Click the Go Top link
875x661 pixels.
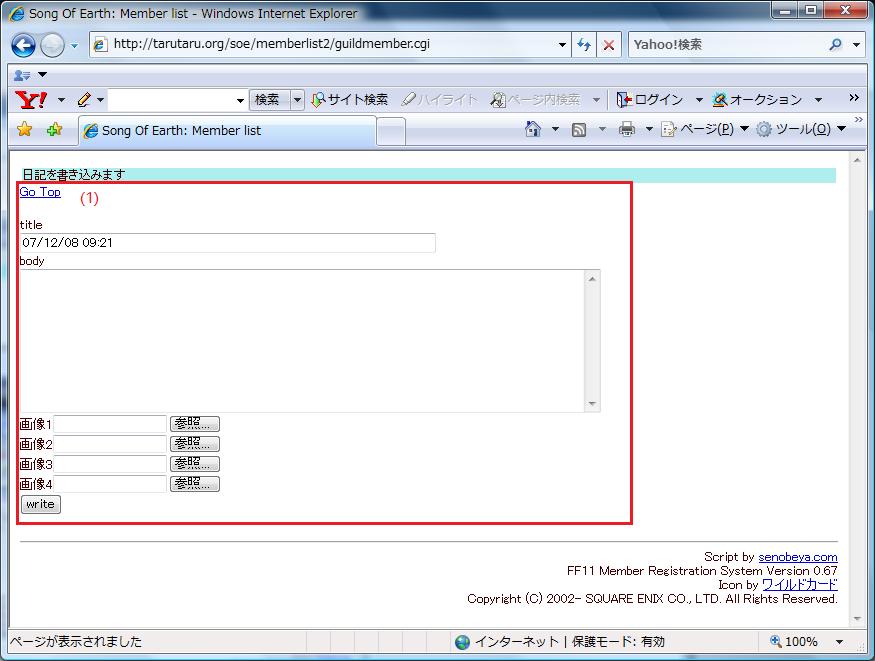click(x=40, y=192)
